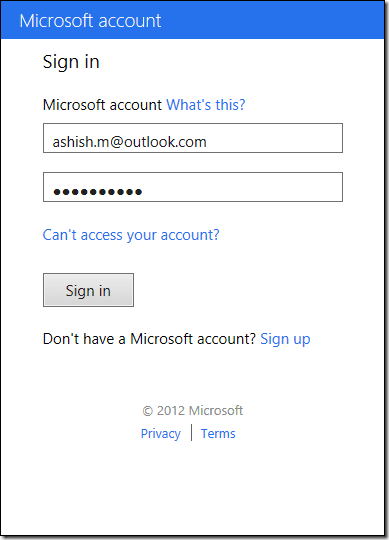Screen dimensions: 389x540
Task: Click "Don't have a Microsoft account?" text
Action: pos(149,339)
